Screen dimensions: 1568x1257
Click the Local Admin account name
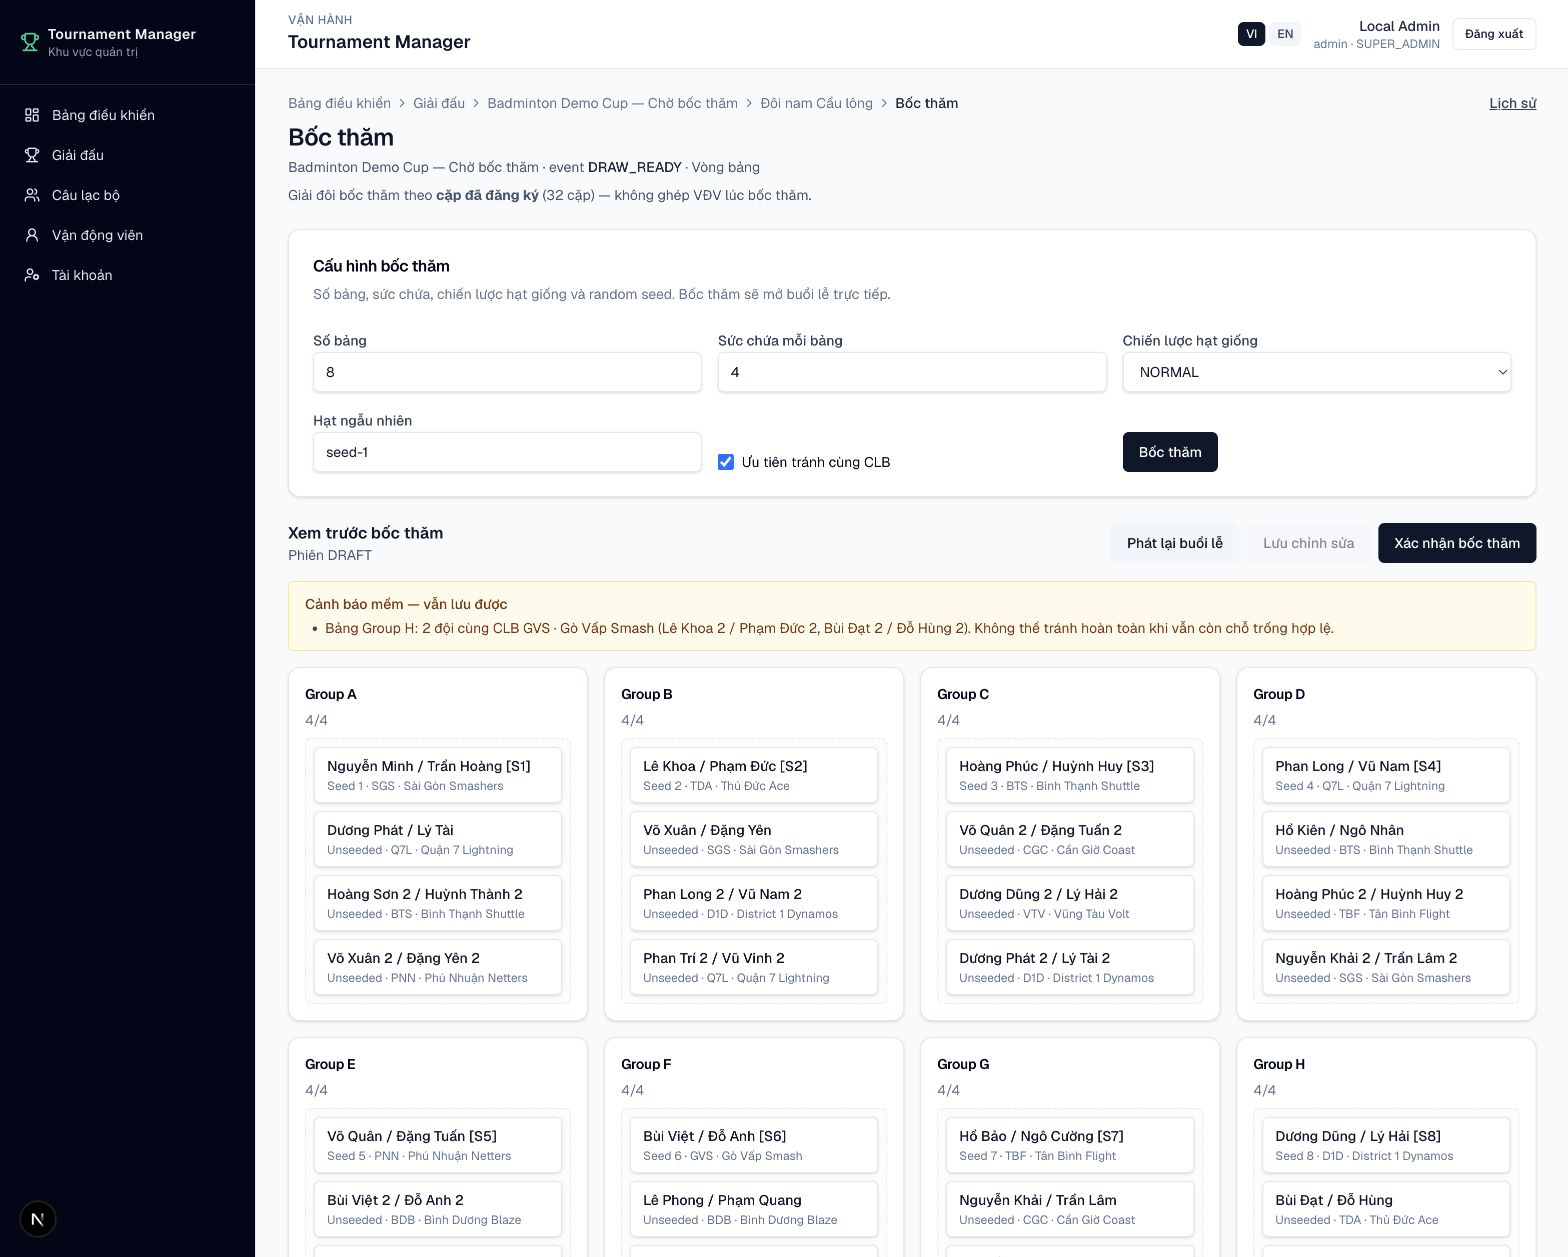[1399, 26]
